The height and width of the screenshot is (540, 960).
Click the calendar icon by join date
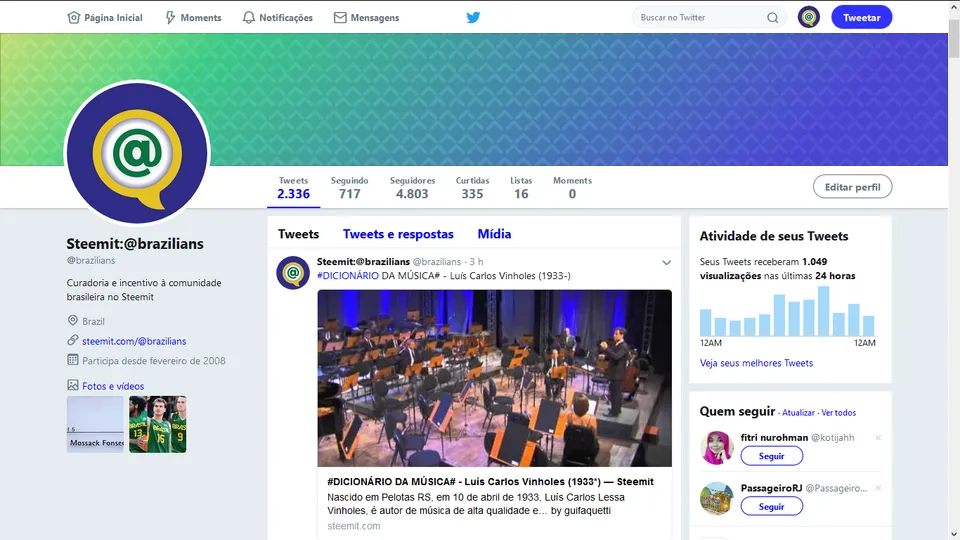pyautogui.click(x=72, y=360)
